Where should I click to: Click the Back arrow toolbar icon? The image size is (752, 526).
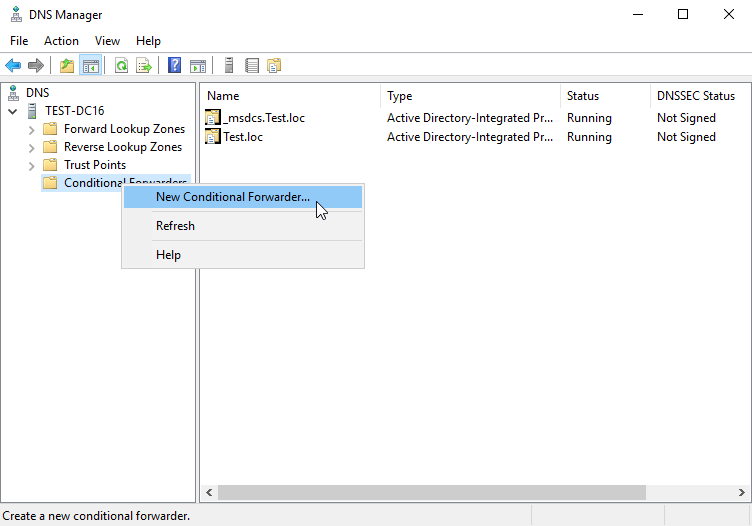(13, 65)
